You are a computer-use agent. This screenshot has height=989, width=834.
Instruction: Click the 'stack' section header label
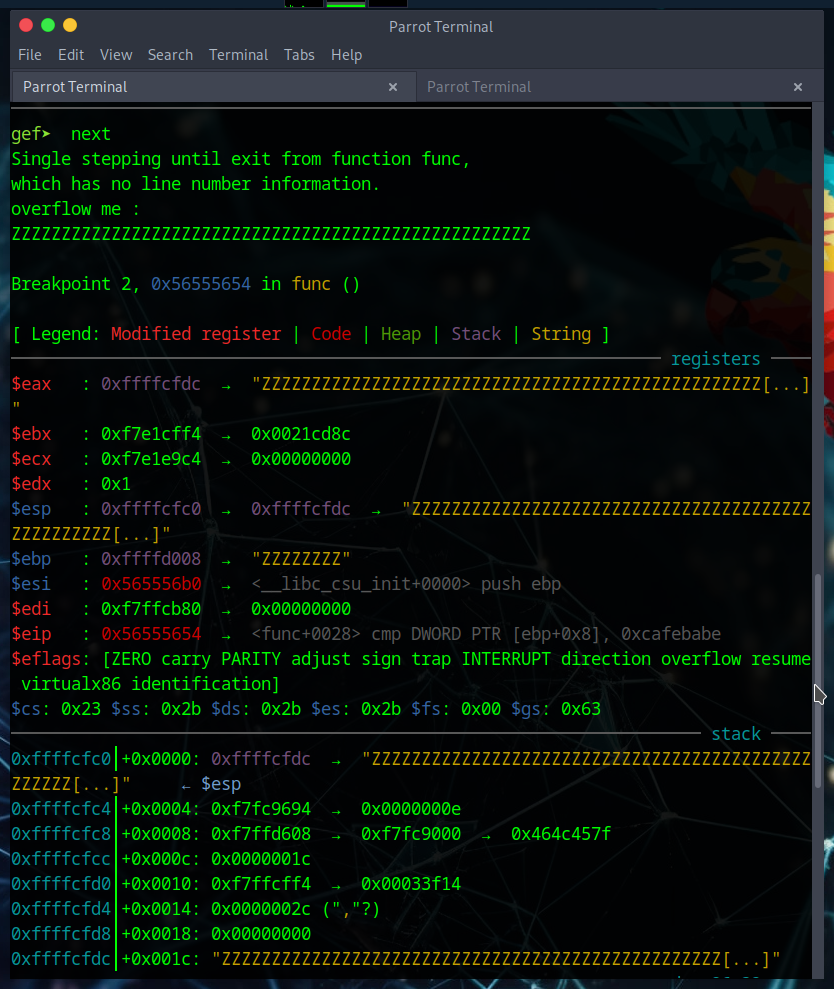click(736, 734)
